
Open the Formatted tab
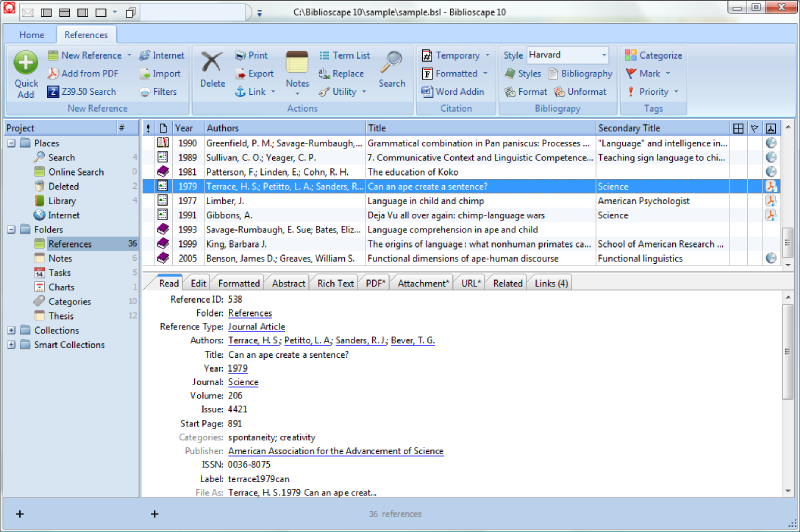point(239,283)
